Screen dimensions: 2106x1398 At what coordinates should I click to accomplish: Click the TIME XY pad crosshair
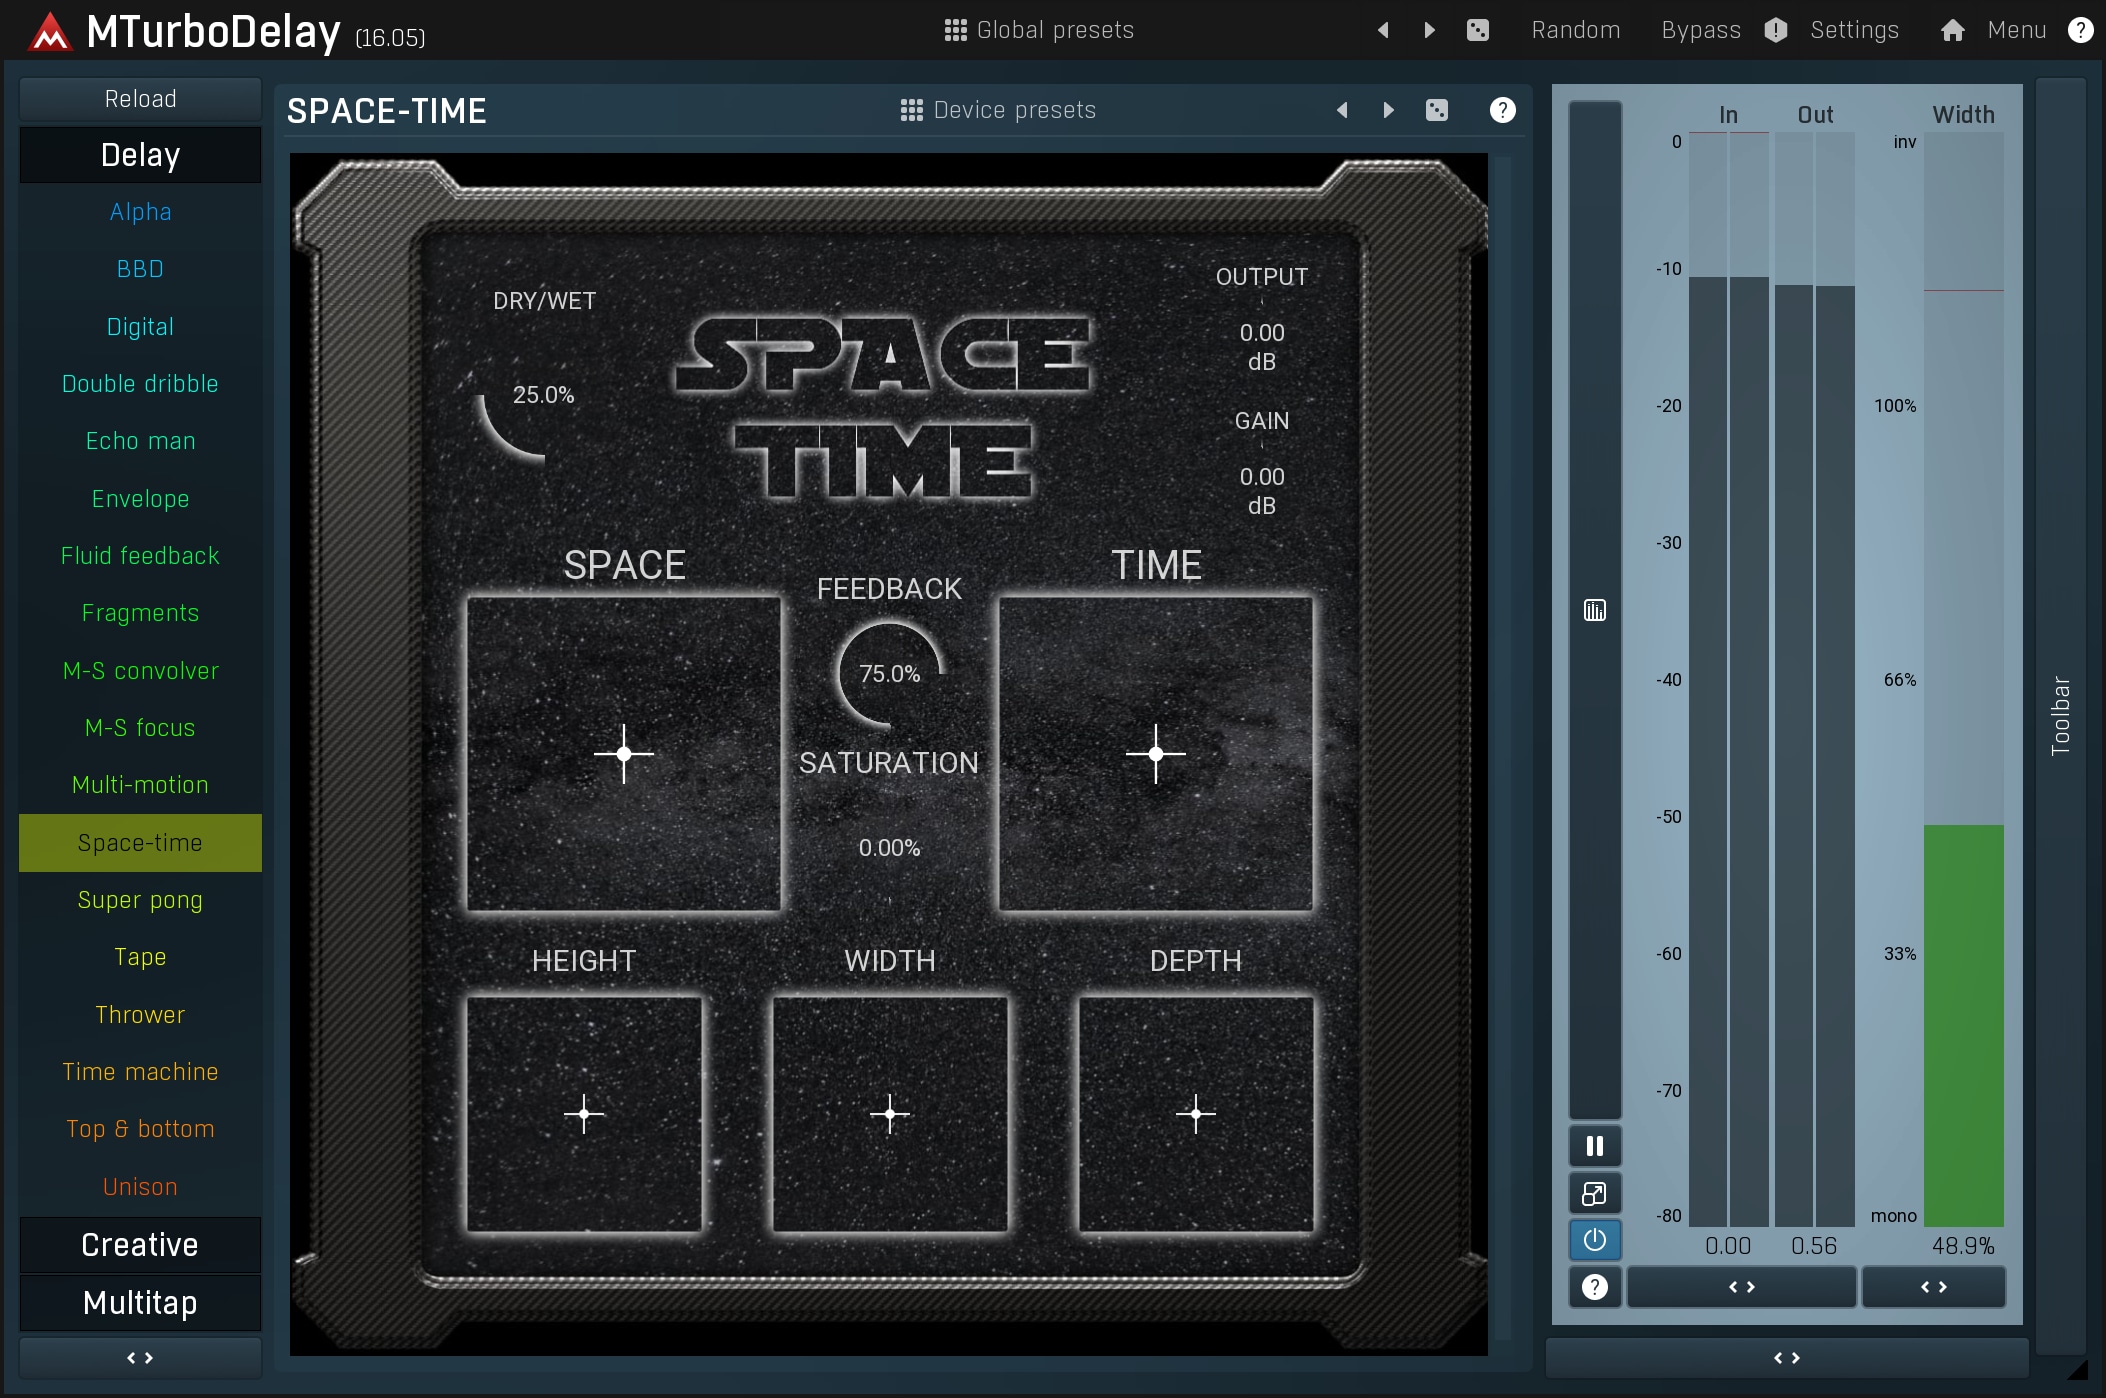pyautogui.click(x=1156, y=754)
